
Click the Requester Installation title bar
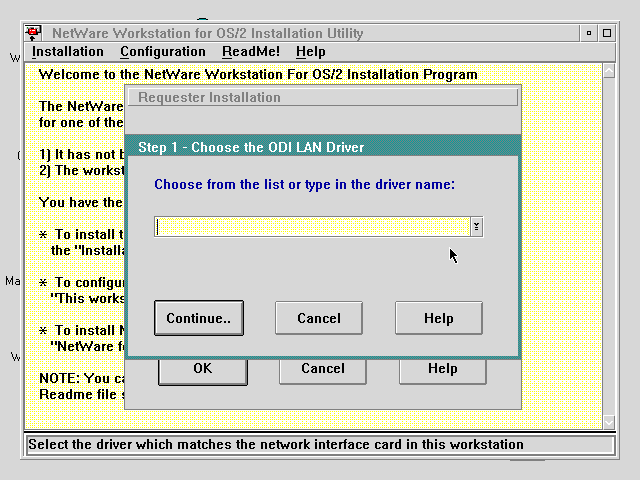[323, 98]
